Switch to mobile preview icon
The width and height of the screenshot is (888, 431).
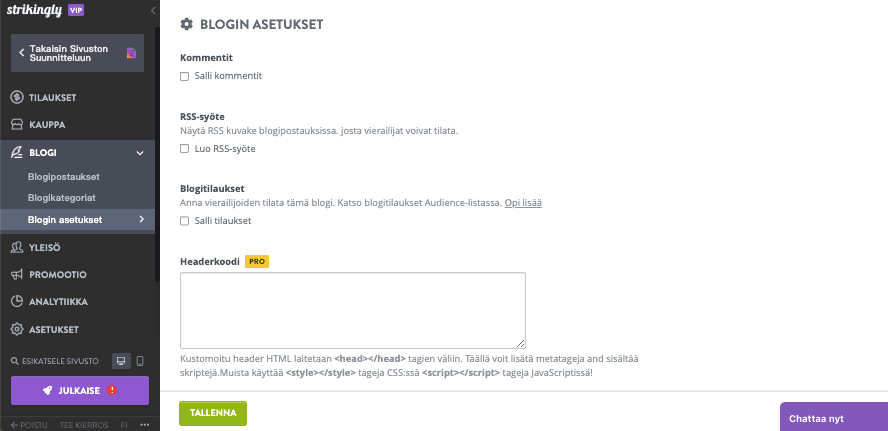tap(140, 361)
